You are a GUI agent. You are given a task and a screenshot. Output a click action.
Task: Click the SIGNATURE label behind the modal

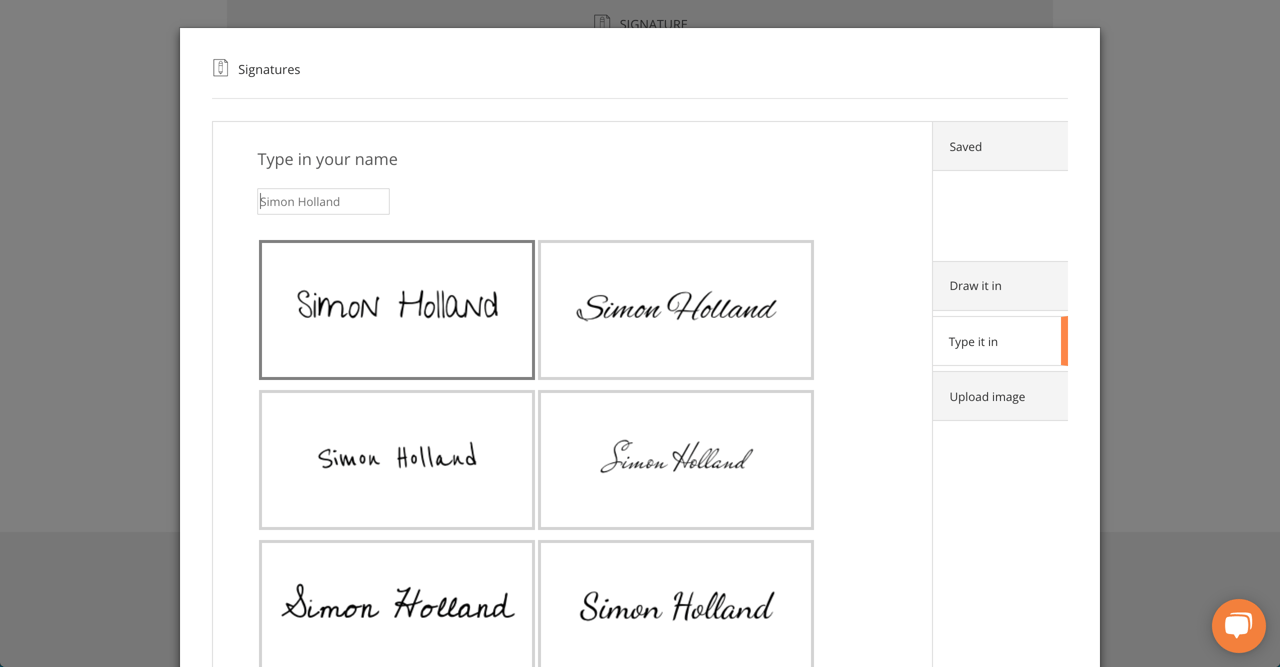pyautogui.click(x=652, y=24)
